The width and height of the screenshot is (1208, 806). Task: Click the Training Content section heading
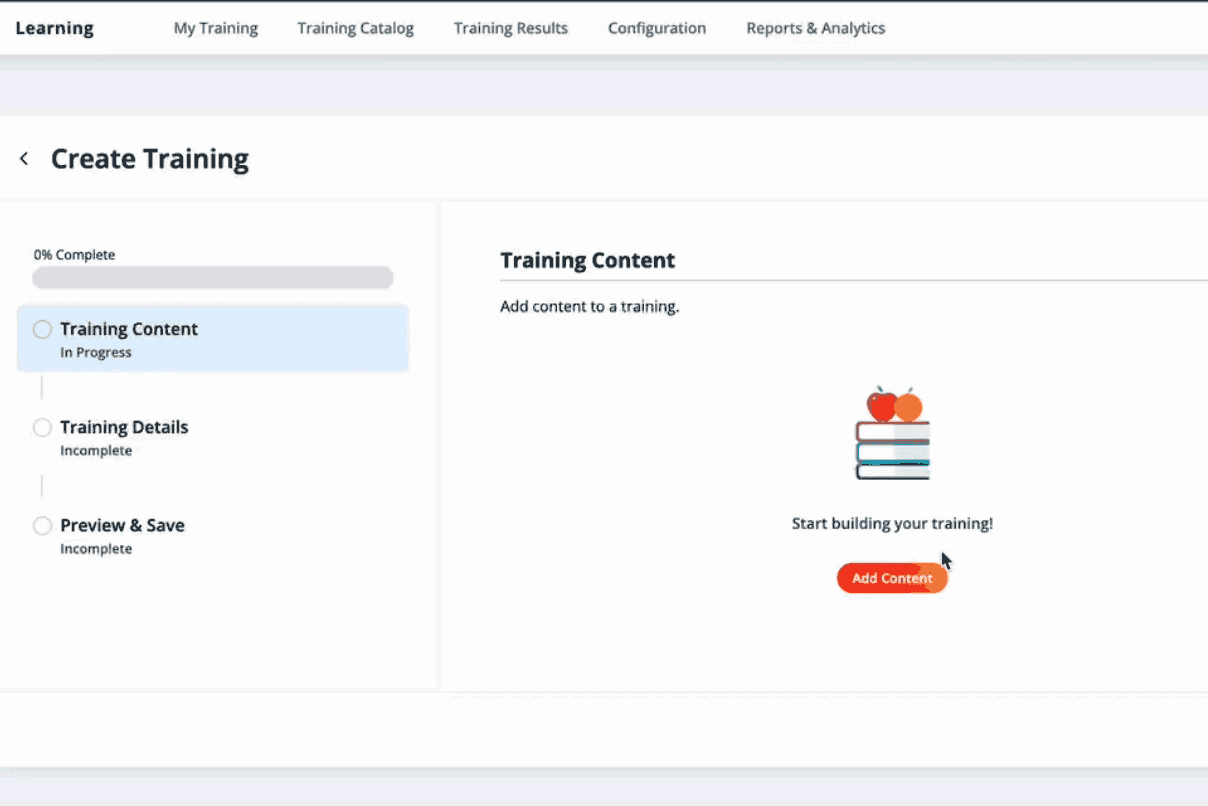point(587,261)
